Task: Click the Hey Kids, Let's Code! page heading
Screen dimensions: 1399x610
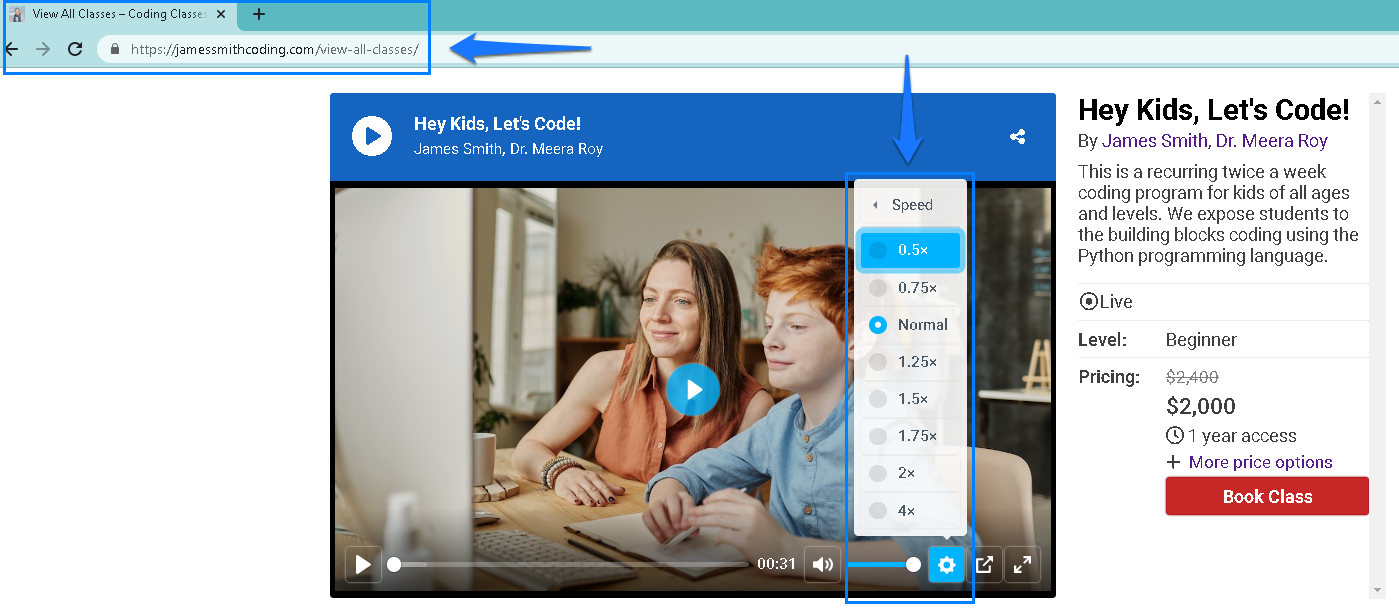Action: [x=1214, y=110]
